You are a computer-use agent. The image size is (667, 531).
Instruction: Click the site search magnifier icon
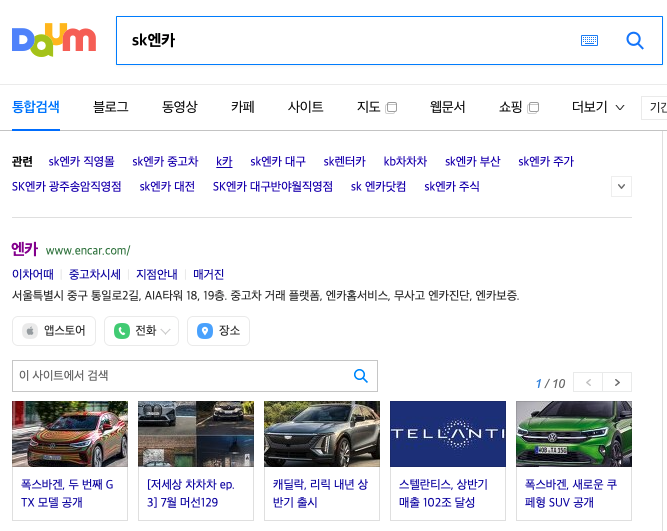pos(361,376)
